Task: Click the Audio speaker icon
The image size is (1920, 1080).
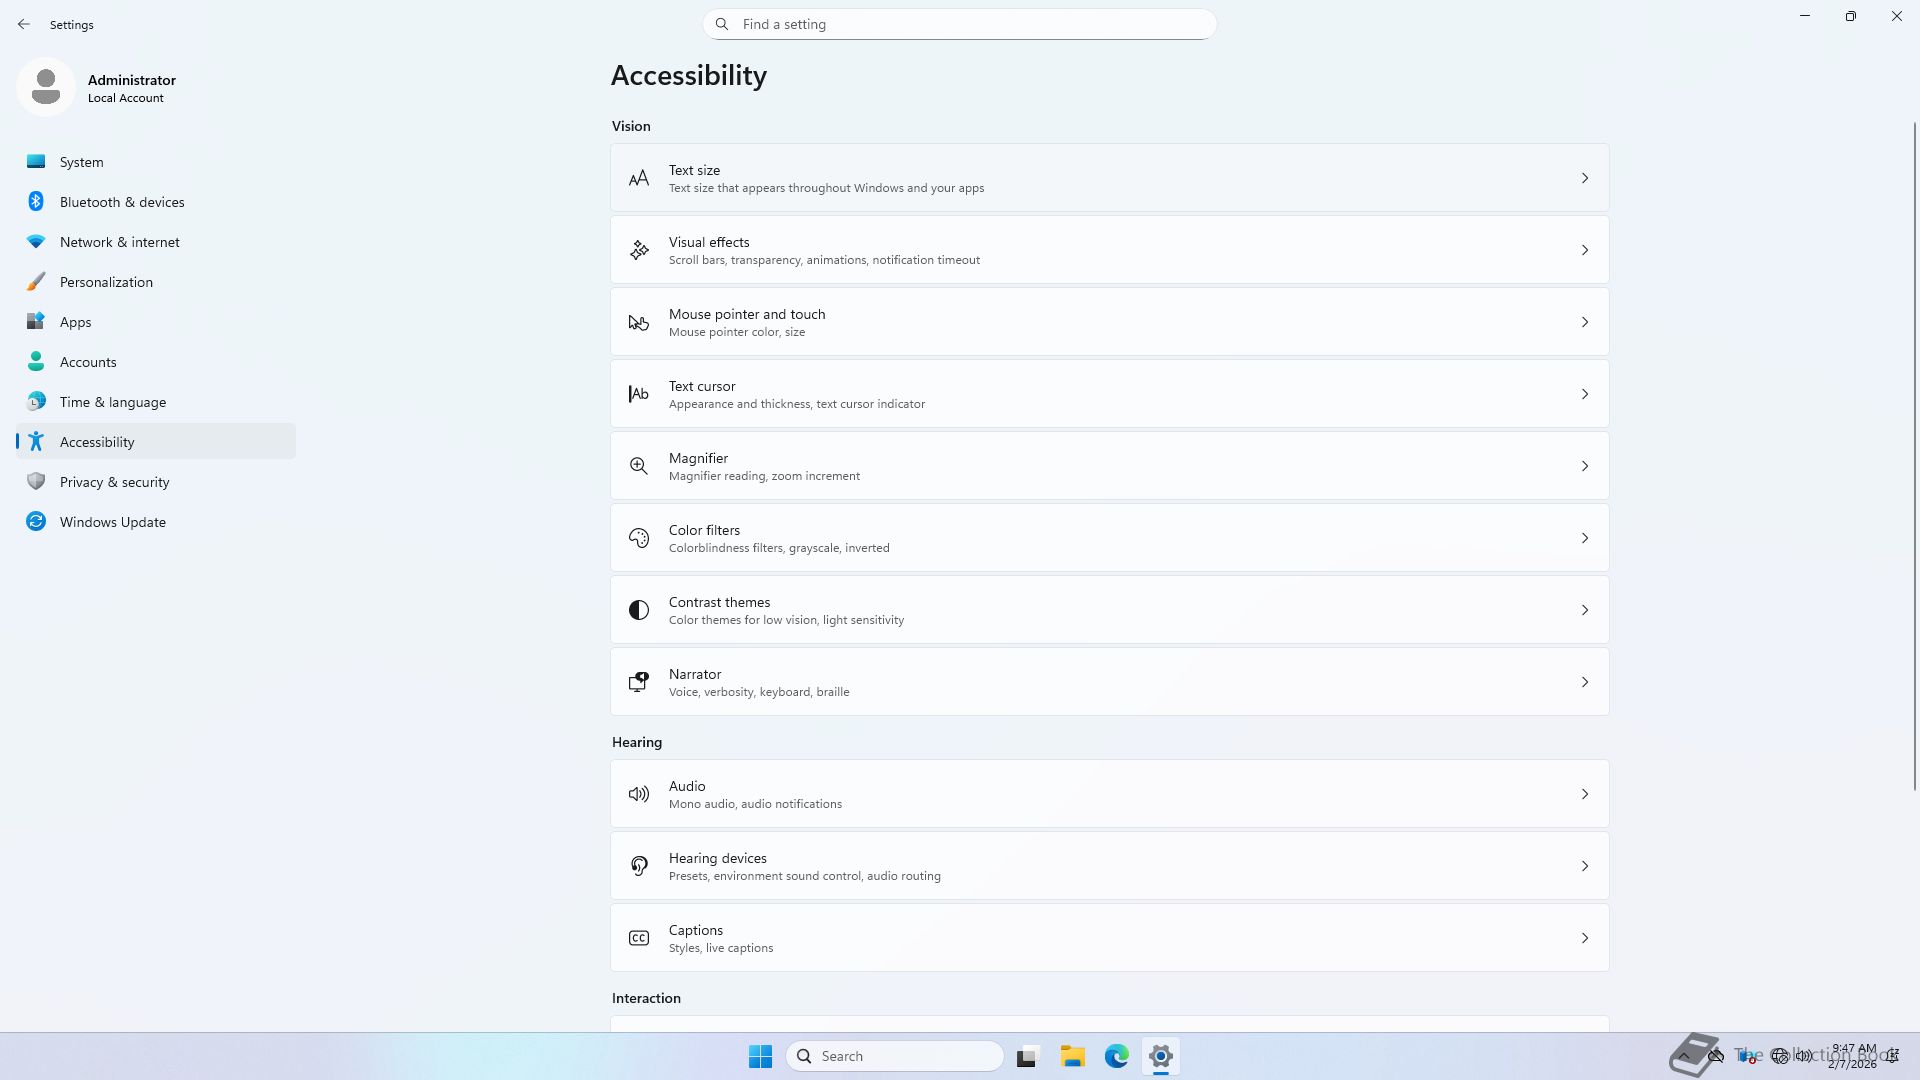Action: 638,795
